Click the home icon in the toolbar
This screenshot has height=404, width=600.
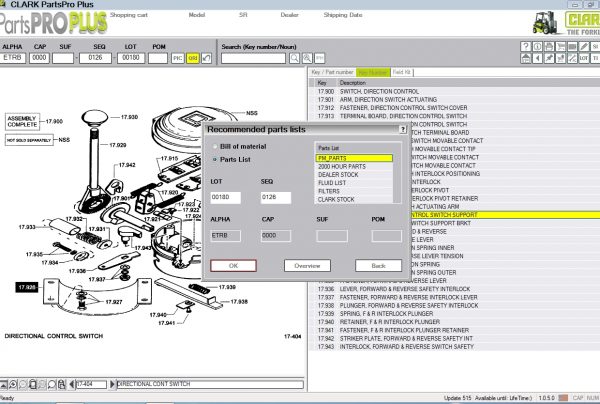(x=526, y=58)
